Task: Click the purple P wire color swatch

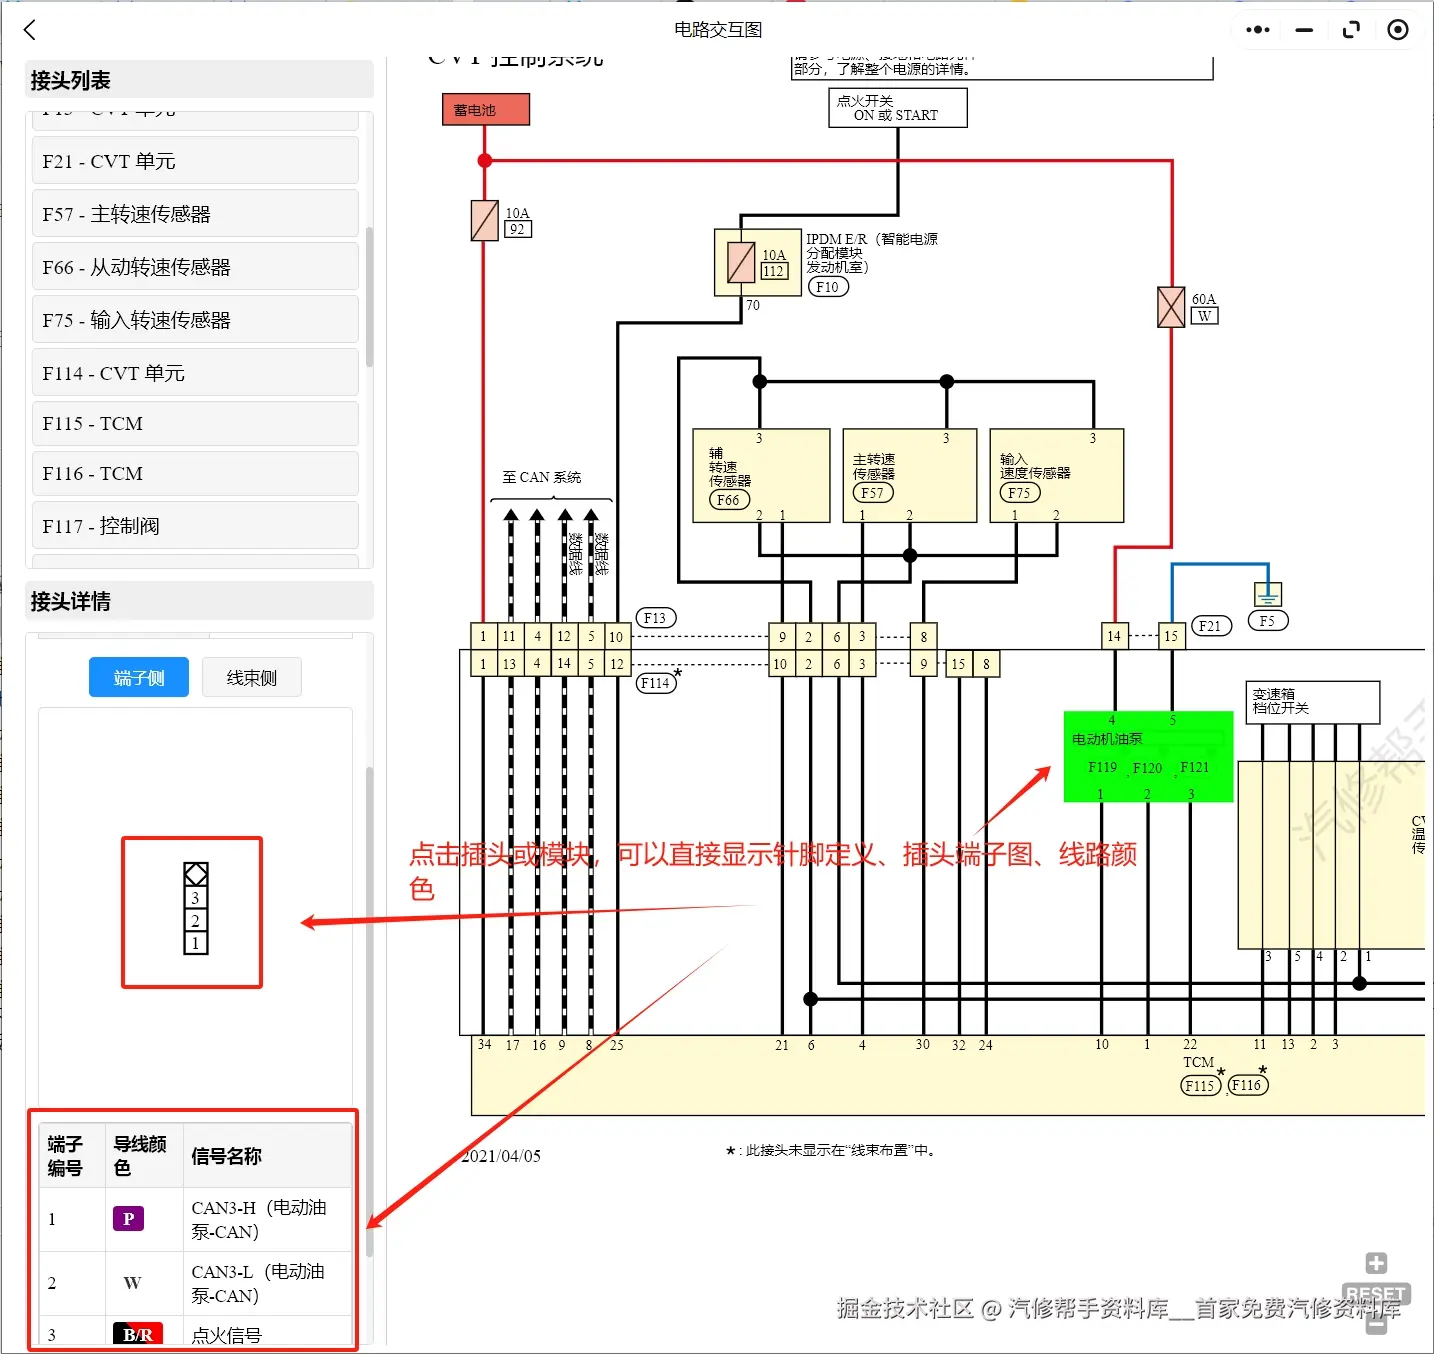Action: point(128,1219)
